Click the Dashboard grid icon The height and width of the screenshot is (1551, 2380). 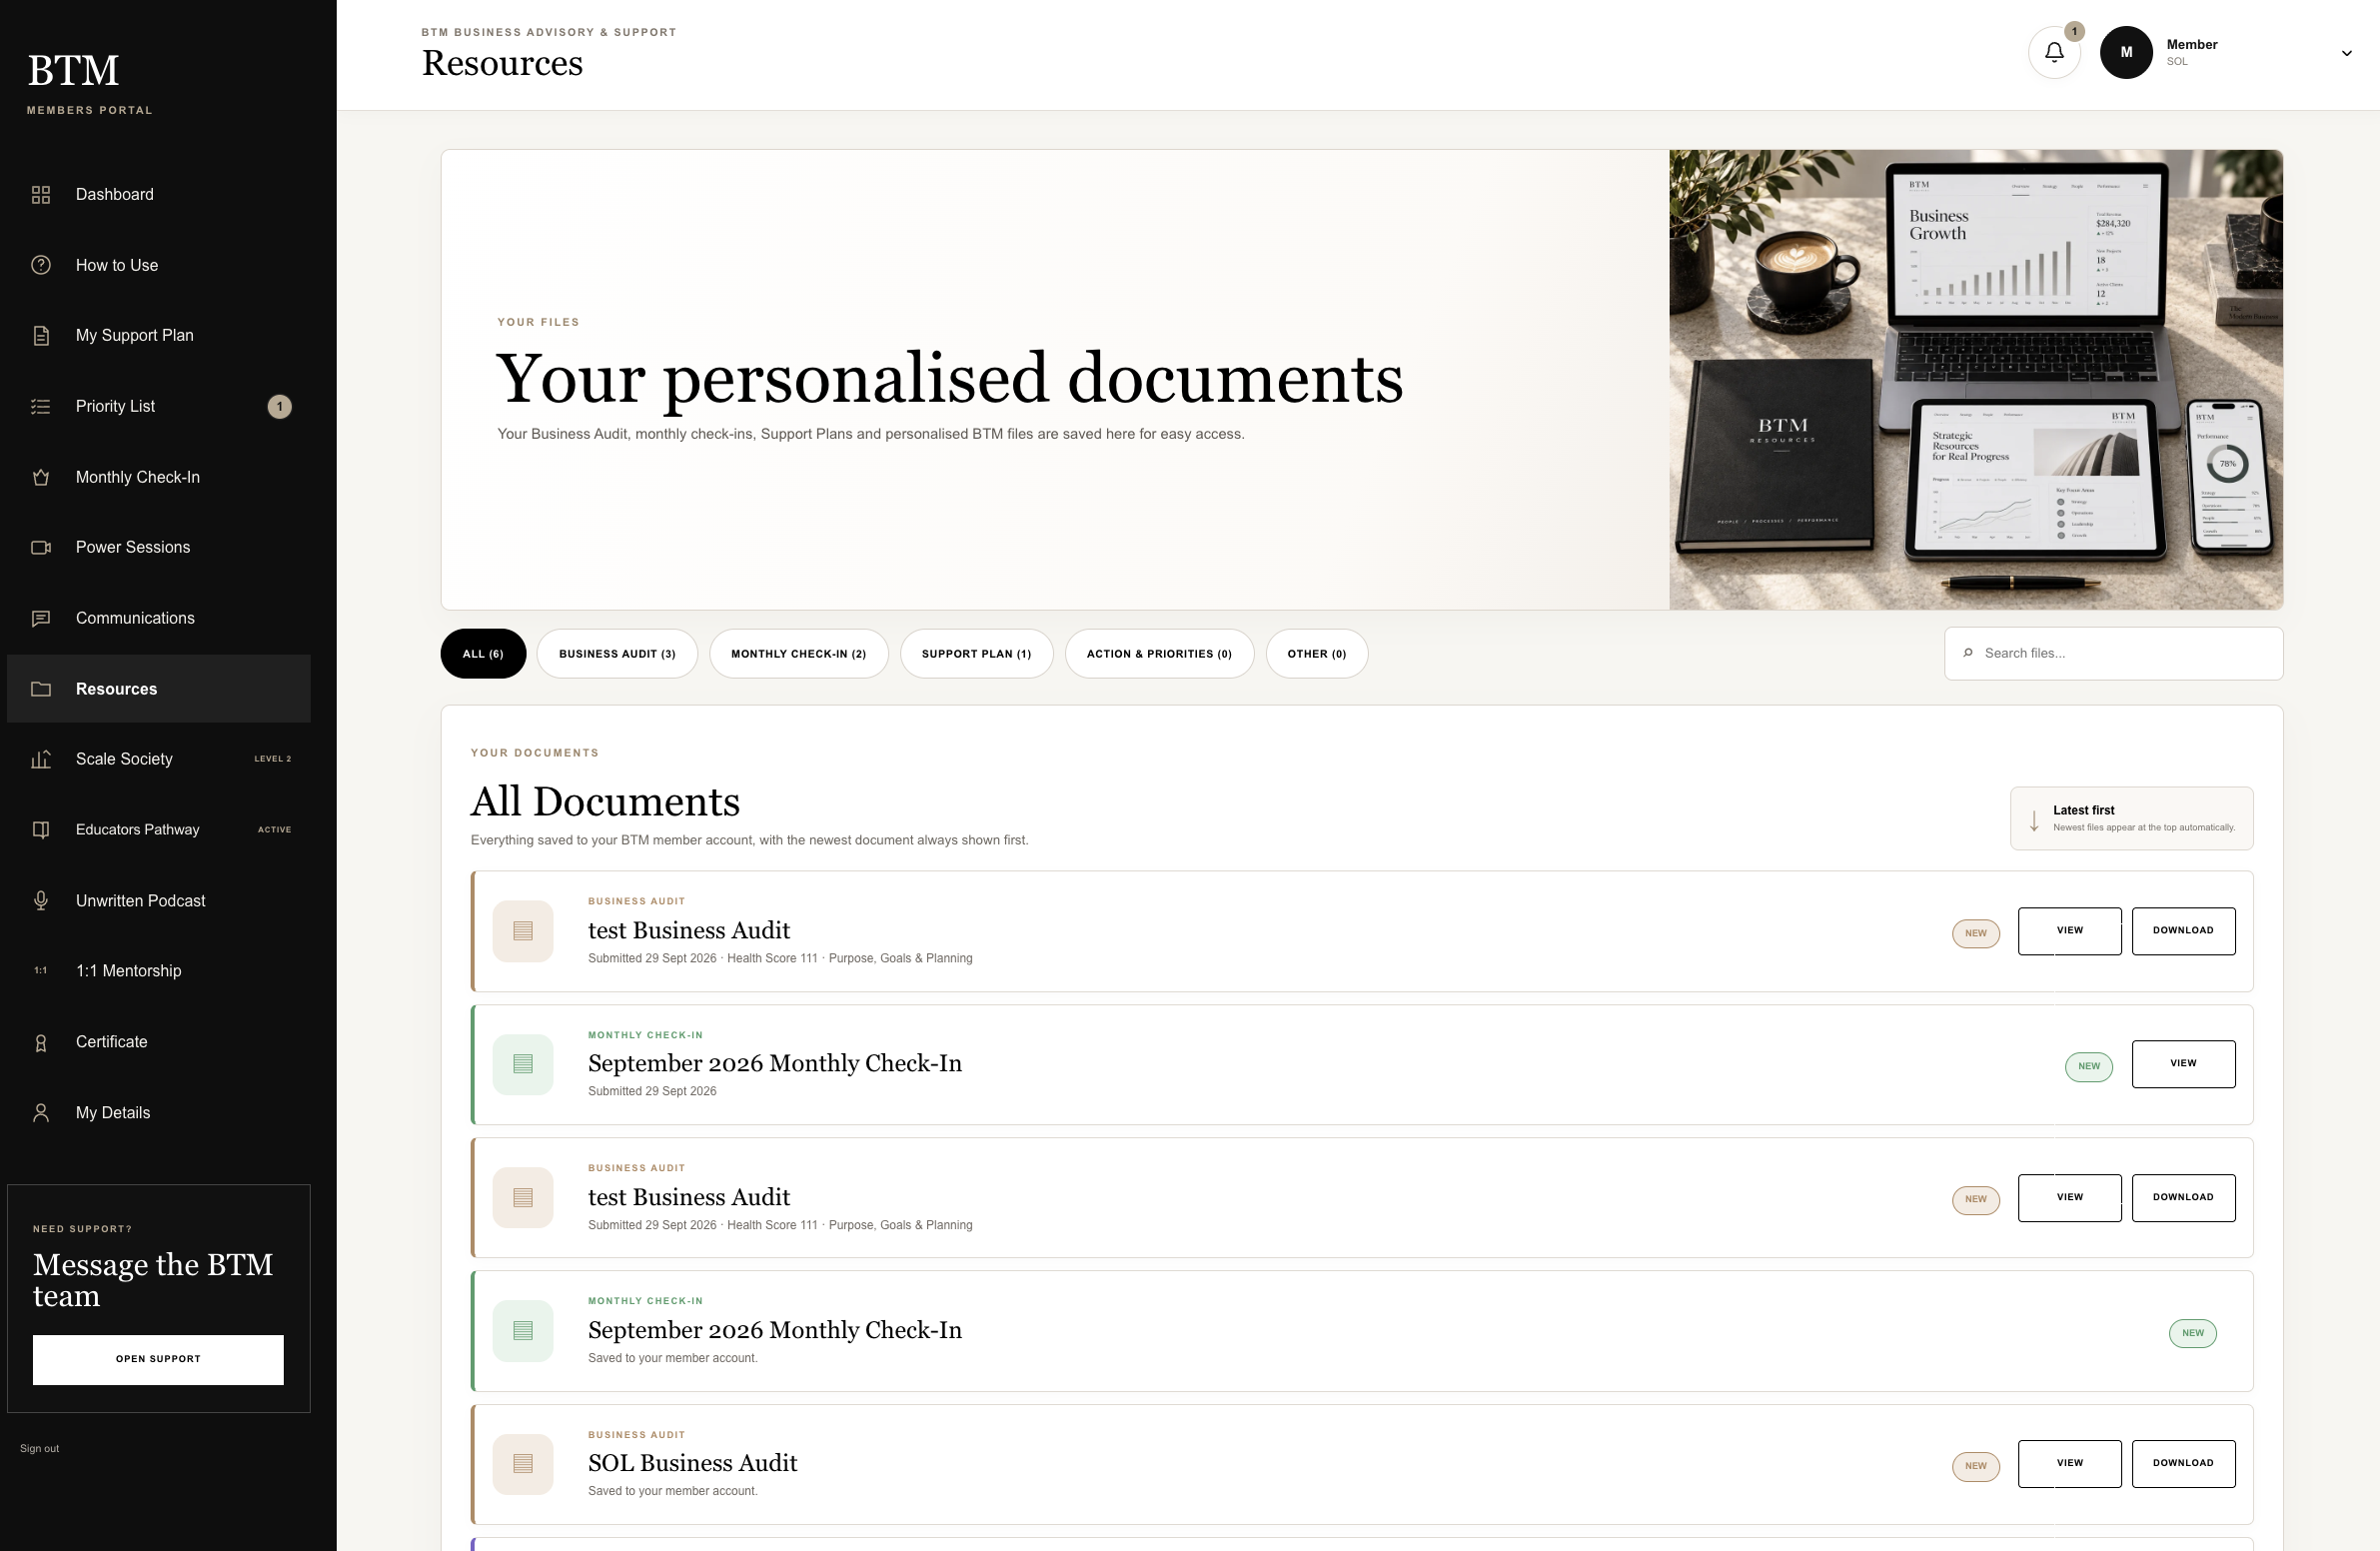(x=41, y=194)
